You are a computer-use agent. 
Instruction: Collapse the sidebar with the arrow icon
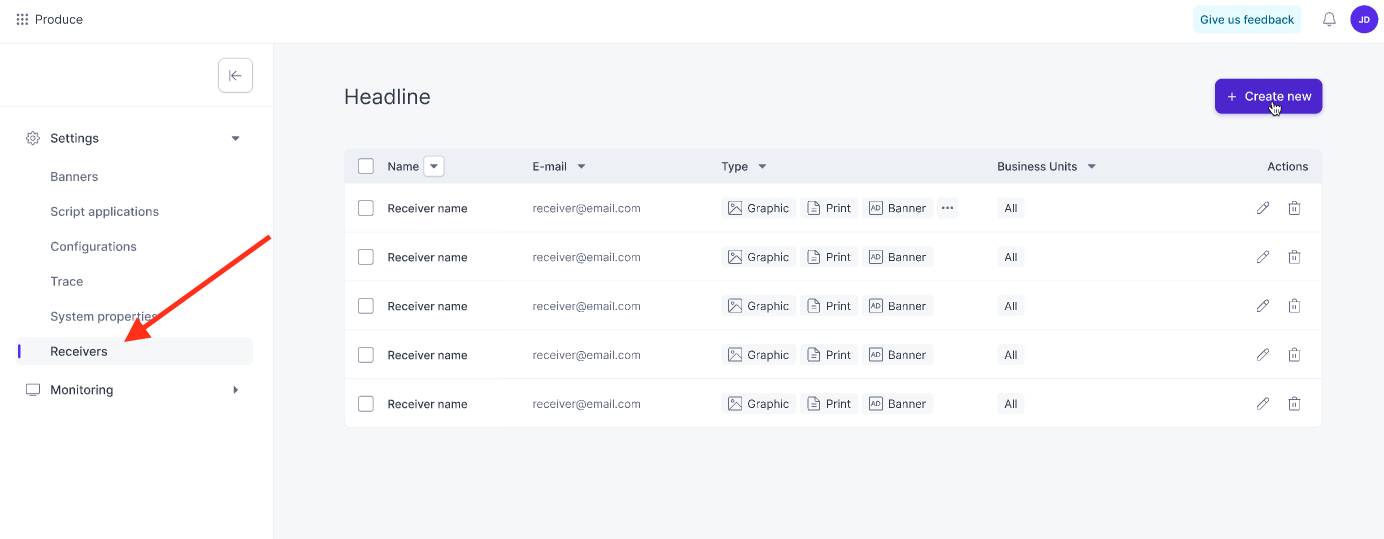(235, 75)
